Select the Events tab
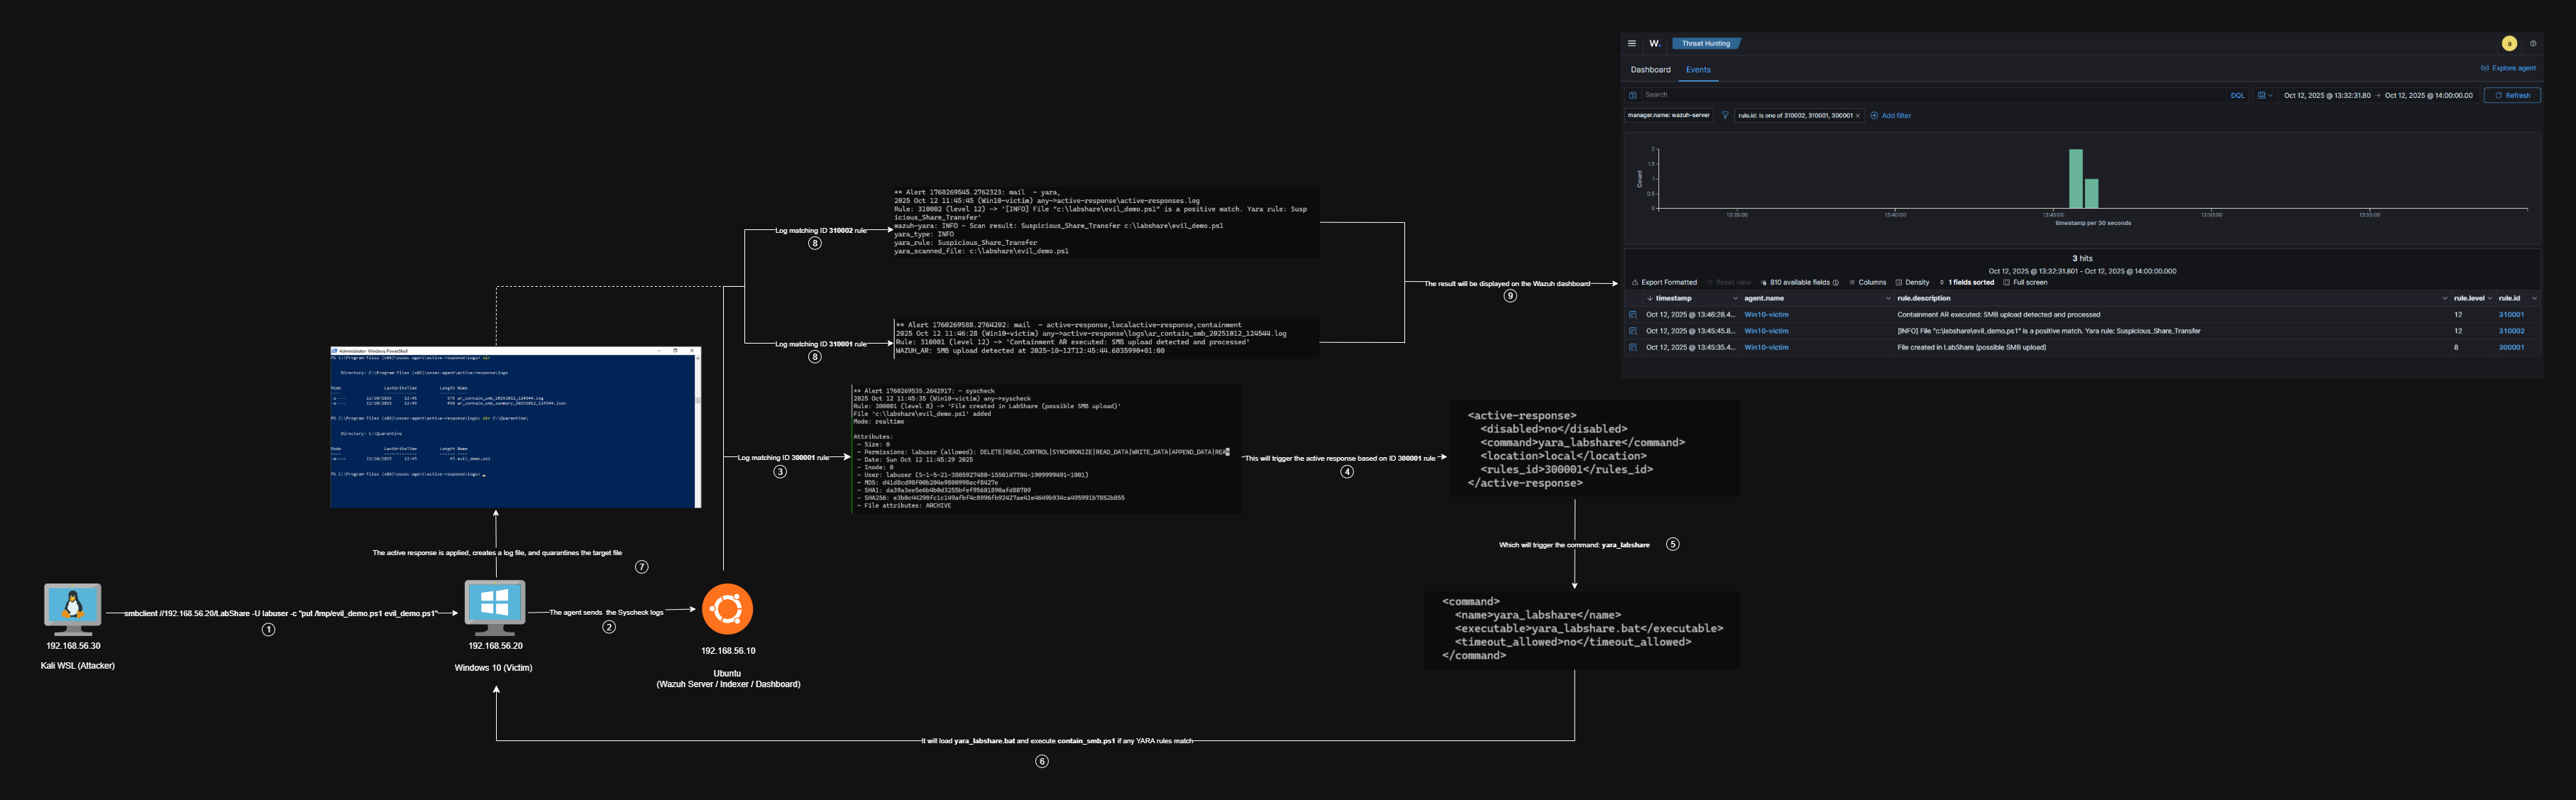This screenshot has width=2576, height=800. tap(1699, 69)
